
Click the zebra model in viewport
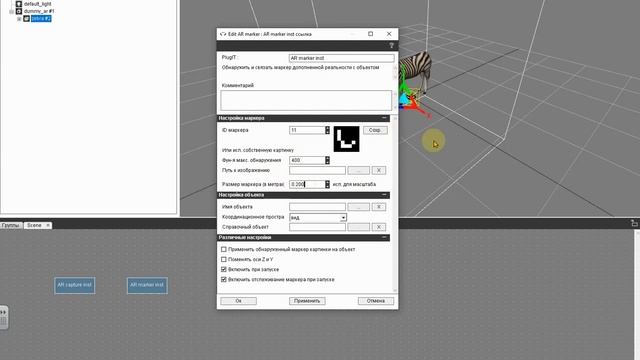[416, 67]
